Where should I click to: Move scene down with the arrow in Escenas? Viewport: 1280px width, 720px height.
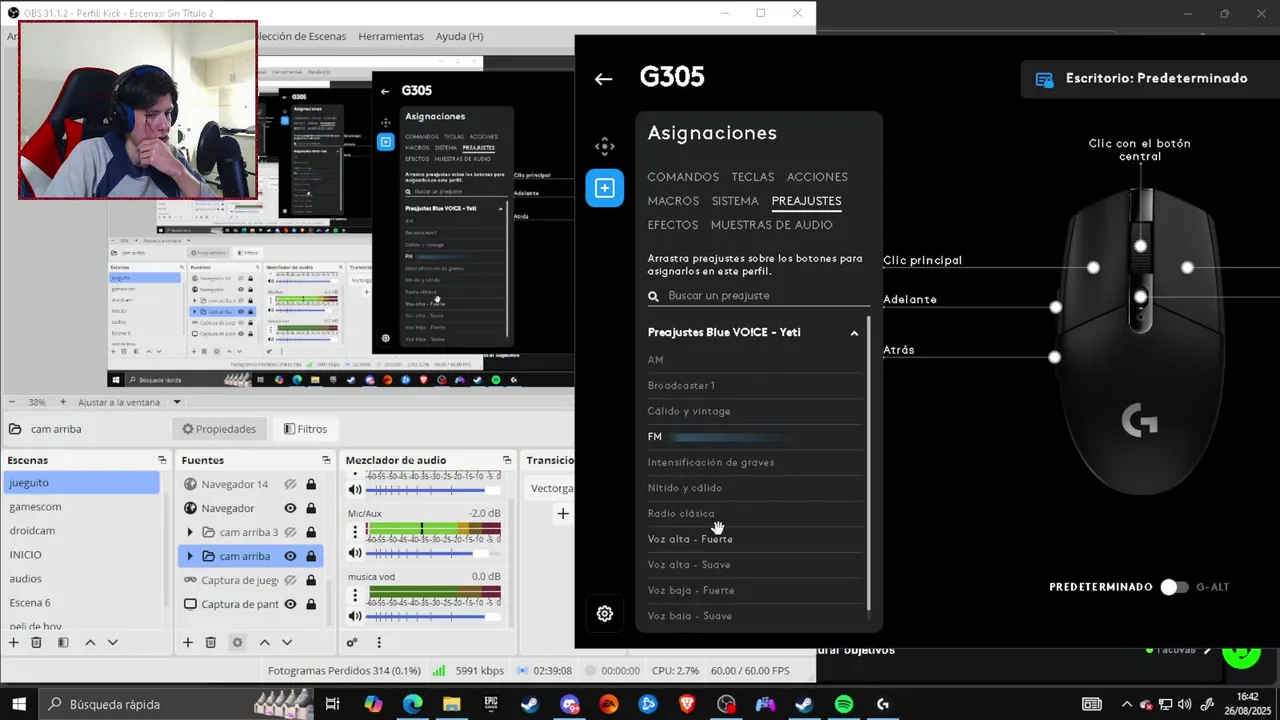point(112,642)
